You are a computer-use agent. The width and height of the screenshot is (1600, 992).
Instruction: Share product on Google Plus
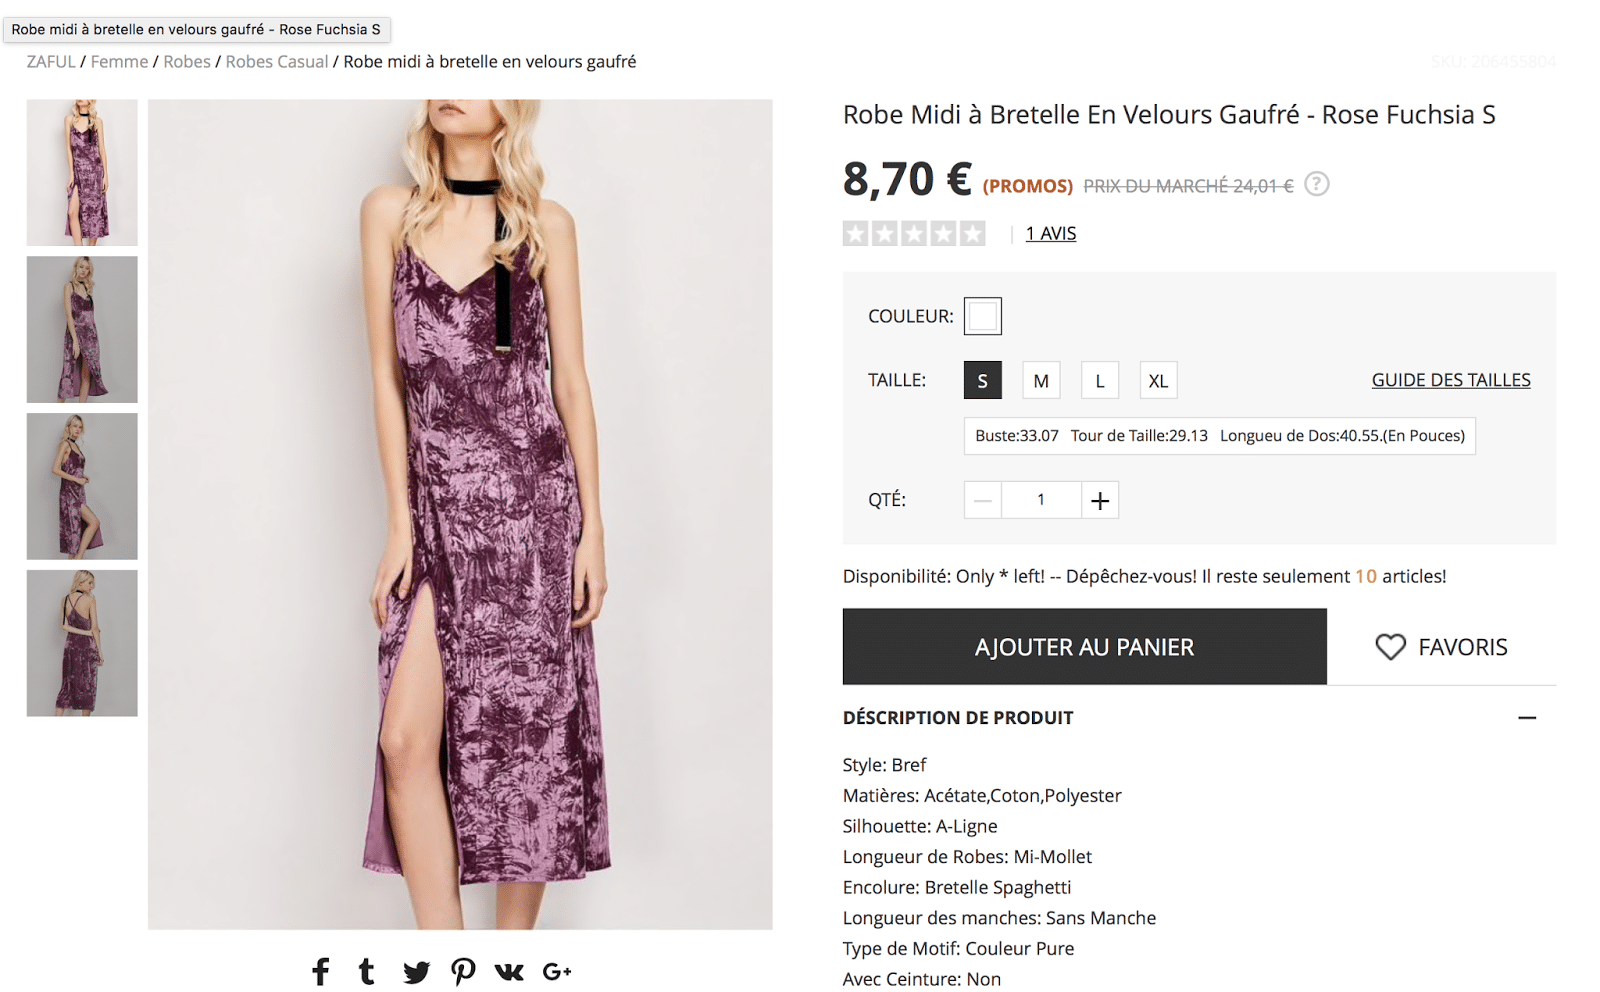[557, 971]
